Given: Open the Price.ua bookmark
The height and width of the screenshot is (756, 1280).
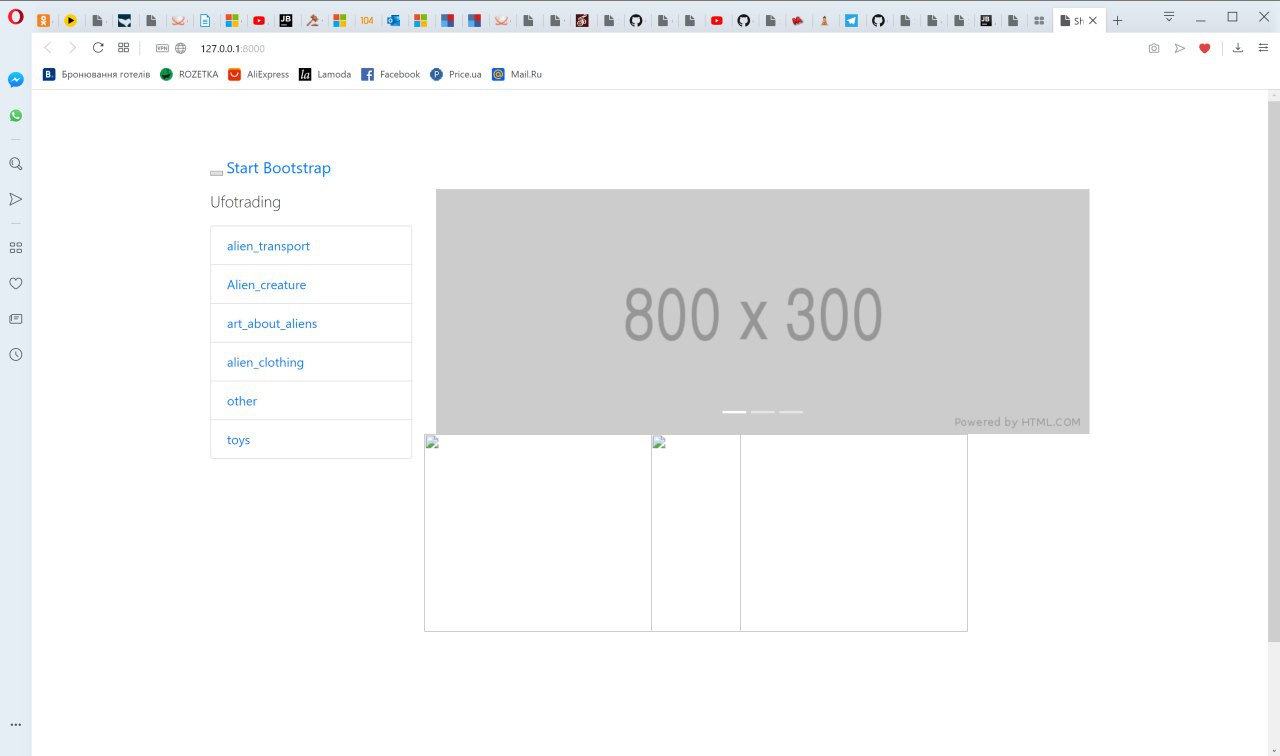Looking at the screenshot, I should (455, 74).
